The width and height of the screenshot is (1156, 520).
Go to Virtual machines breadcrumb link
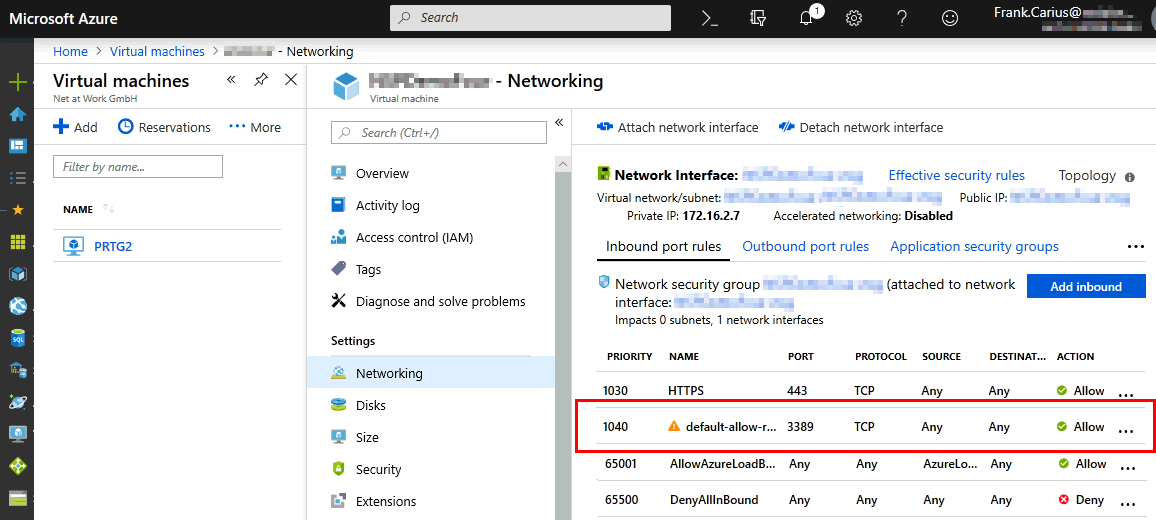(157, 52)
